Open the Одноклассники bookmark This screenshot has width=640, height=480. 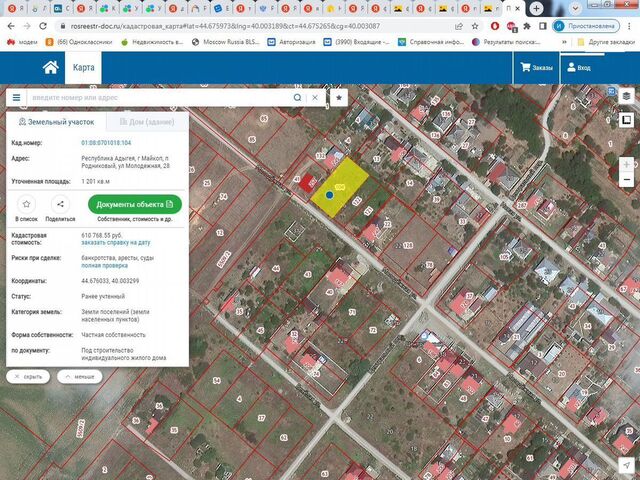tap(79, 42)
